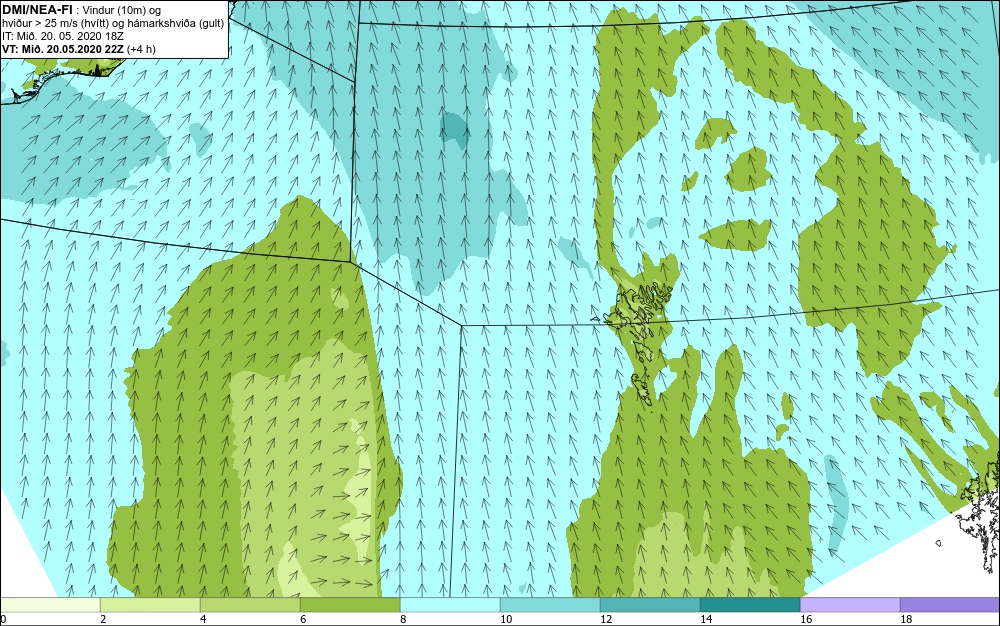Screen dimensions: 1000x626
Task: Click the legend label '4'
Action: pyautogui.click(x=203, y=619)
